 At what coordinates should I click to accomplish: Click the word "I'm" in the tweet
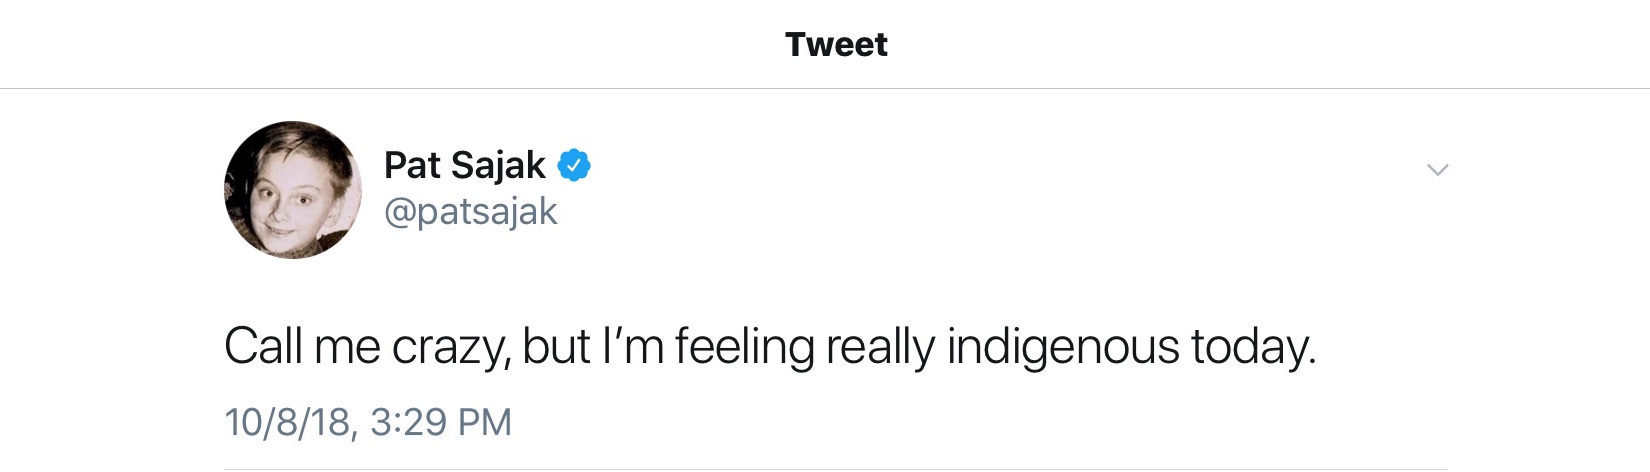click(632, 347)
